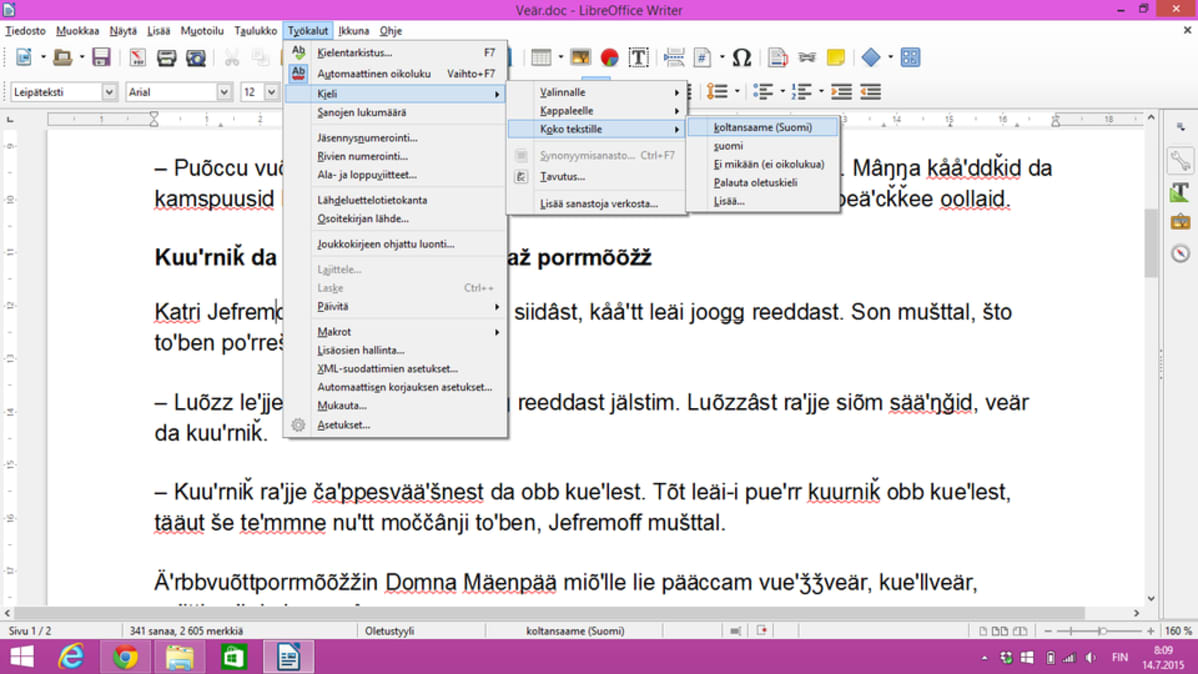Click the Export as PDF icon
This screenshot has width=1198, height=674.
pyautogui.click(x=138, y=57)
